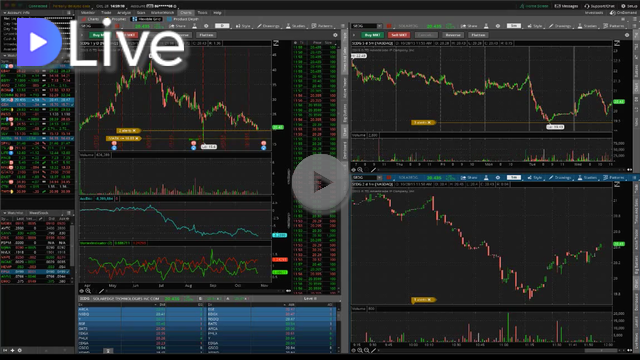Open Support/Chat

(600, 6)
